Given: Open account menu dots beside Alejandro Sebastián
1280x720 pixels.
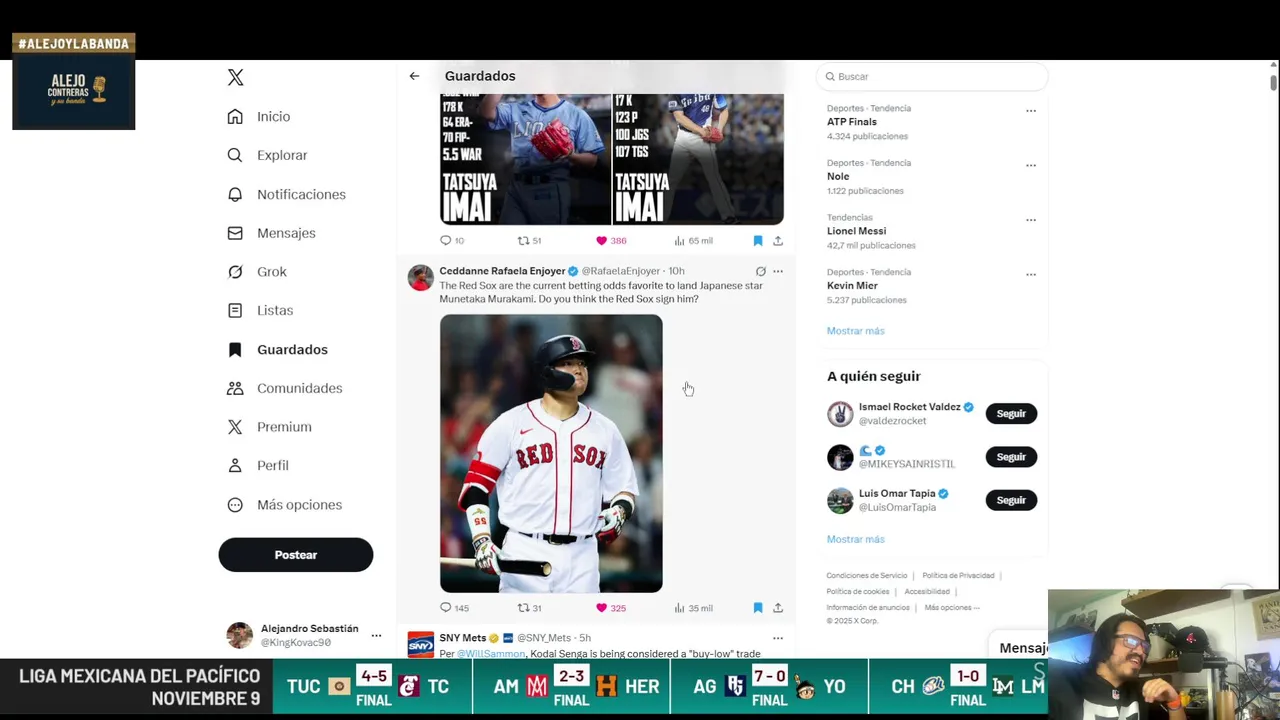Looking at the screenshot, I should click(376, 636).
